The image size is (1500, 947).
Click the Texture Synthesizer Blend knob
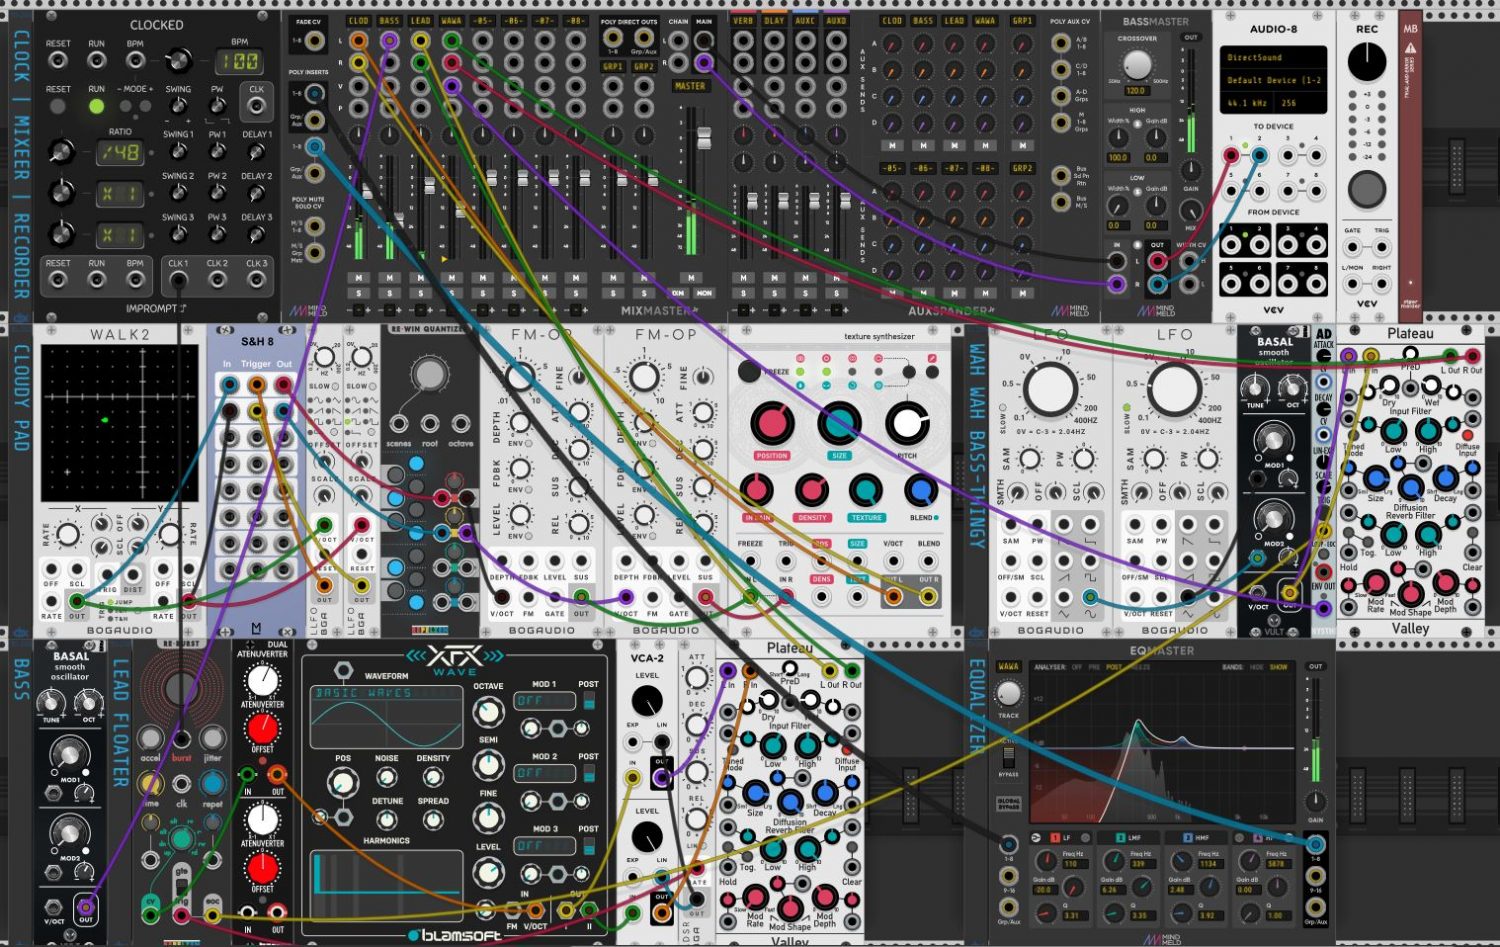[921, 490]
